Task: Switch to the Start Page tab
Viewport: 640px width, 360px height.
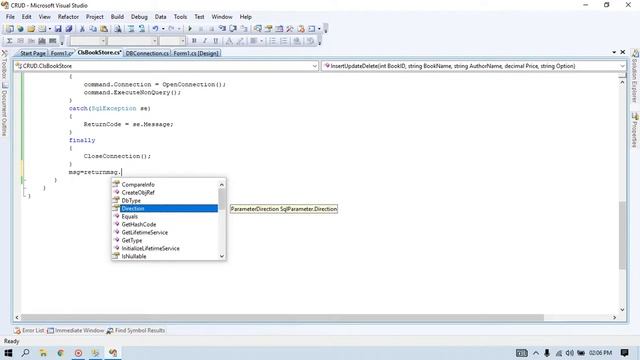Action: 32,53
